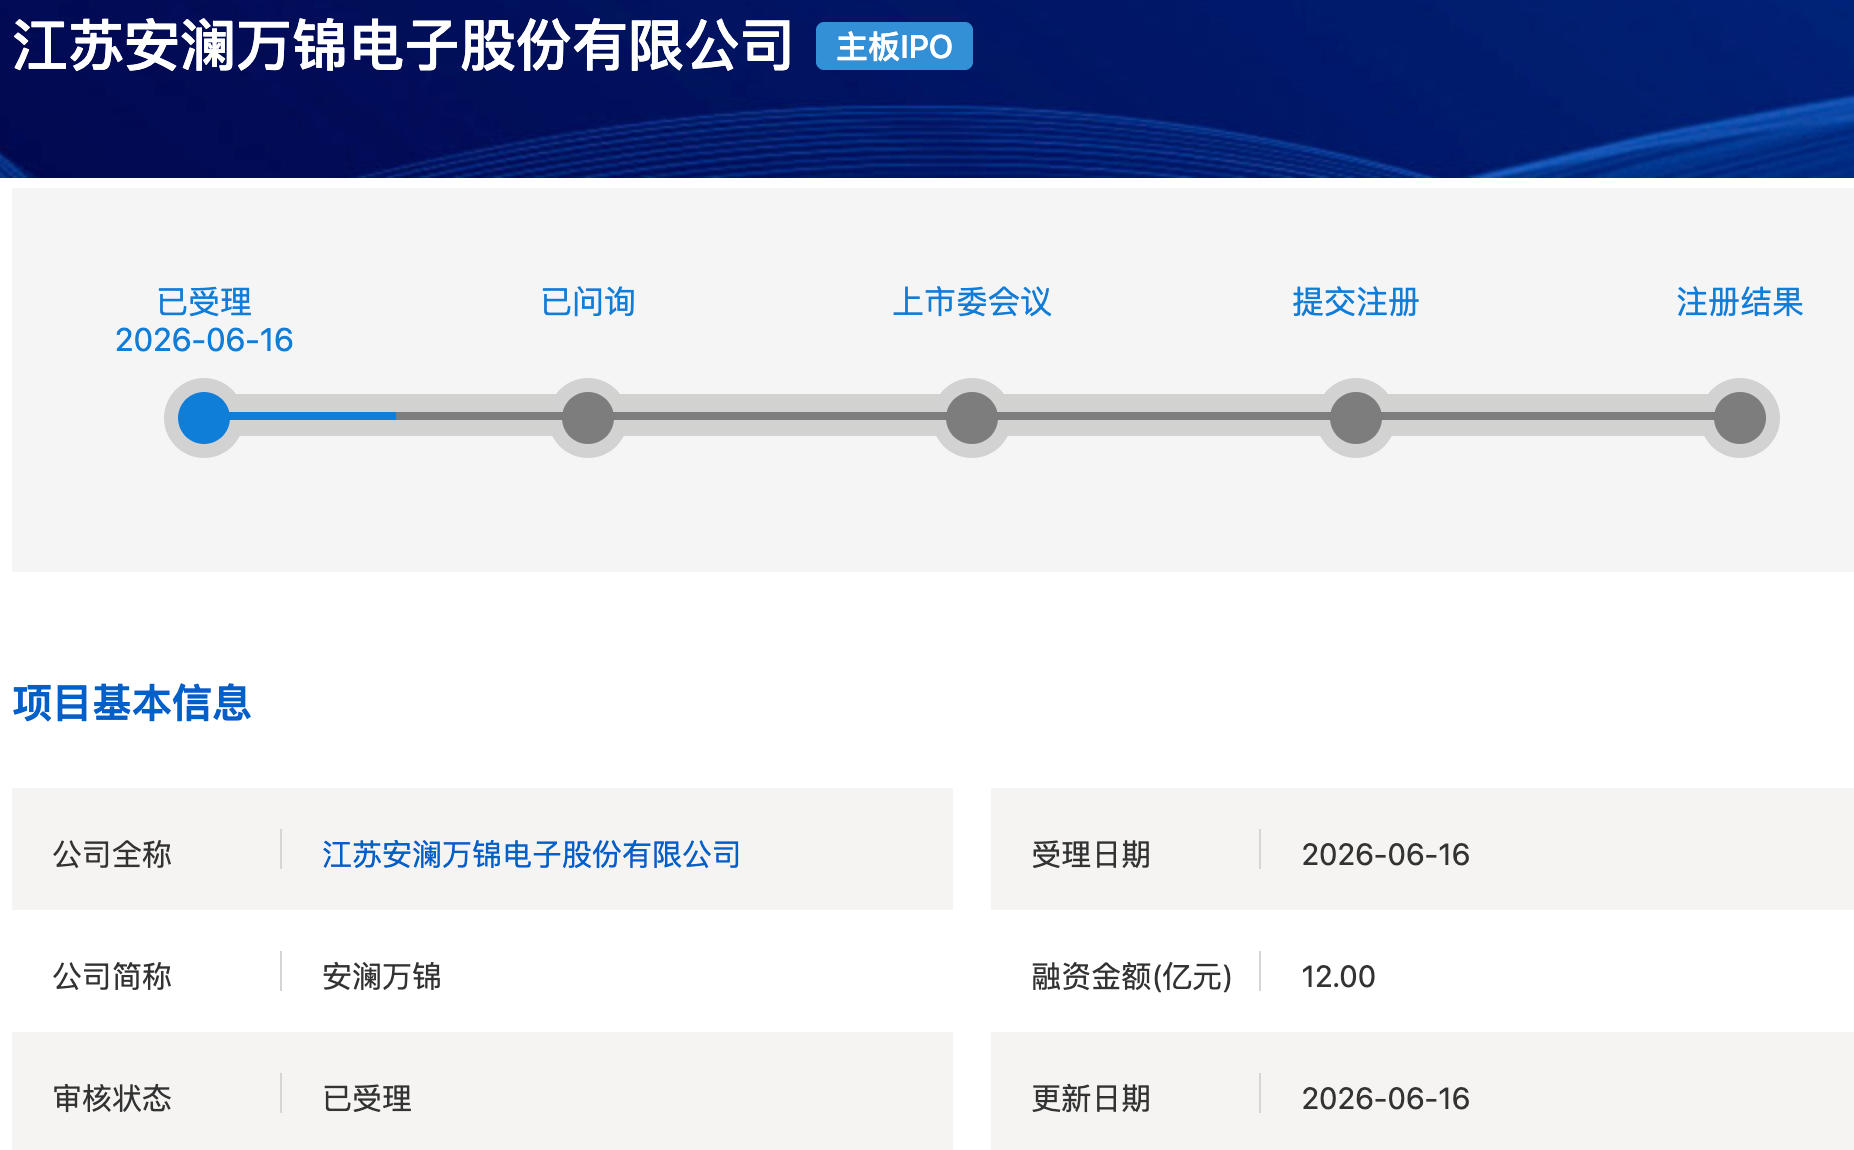Image resolution: width=1854 pixels, height=1150 pixels.
Task: Click the 2026-06-16 value in 更新日期 row
Action: [x=1386, y=1099]
